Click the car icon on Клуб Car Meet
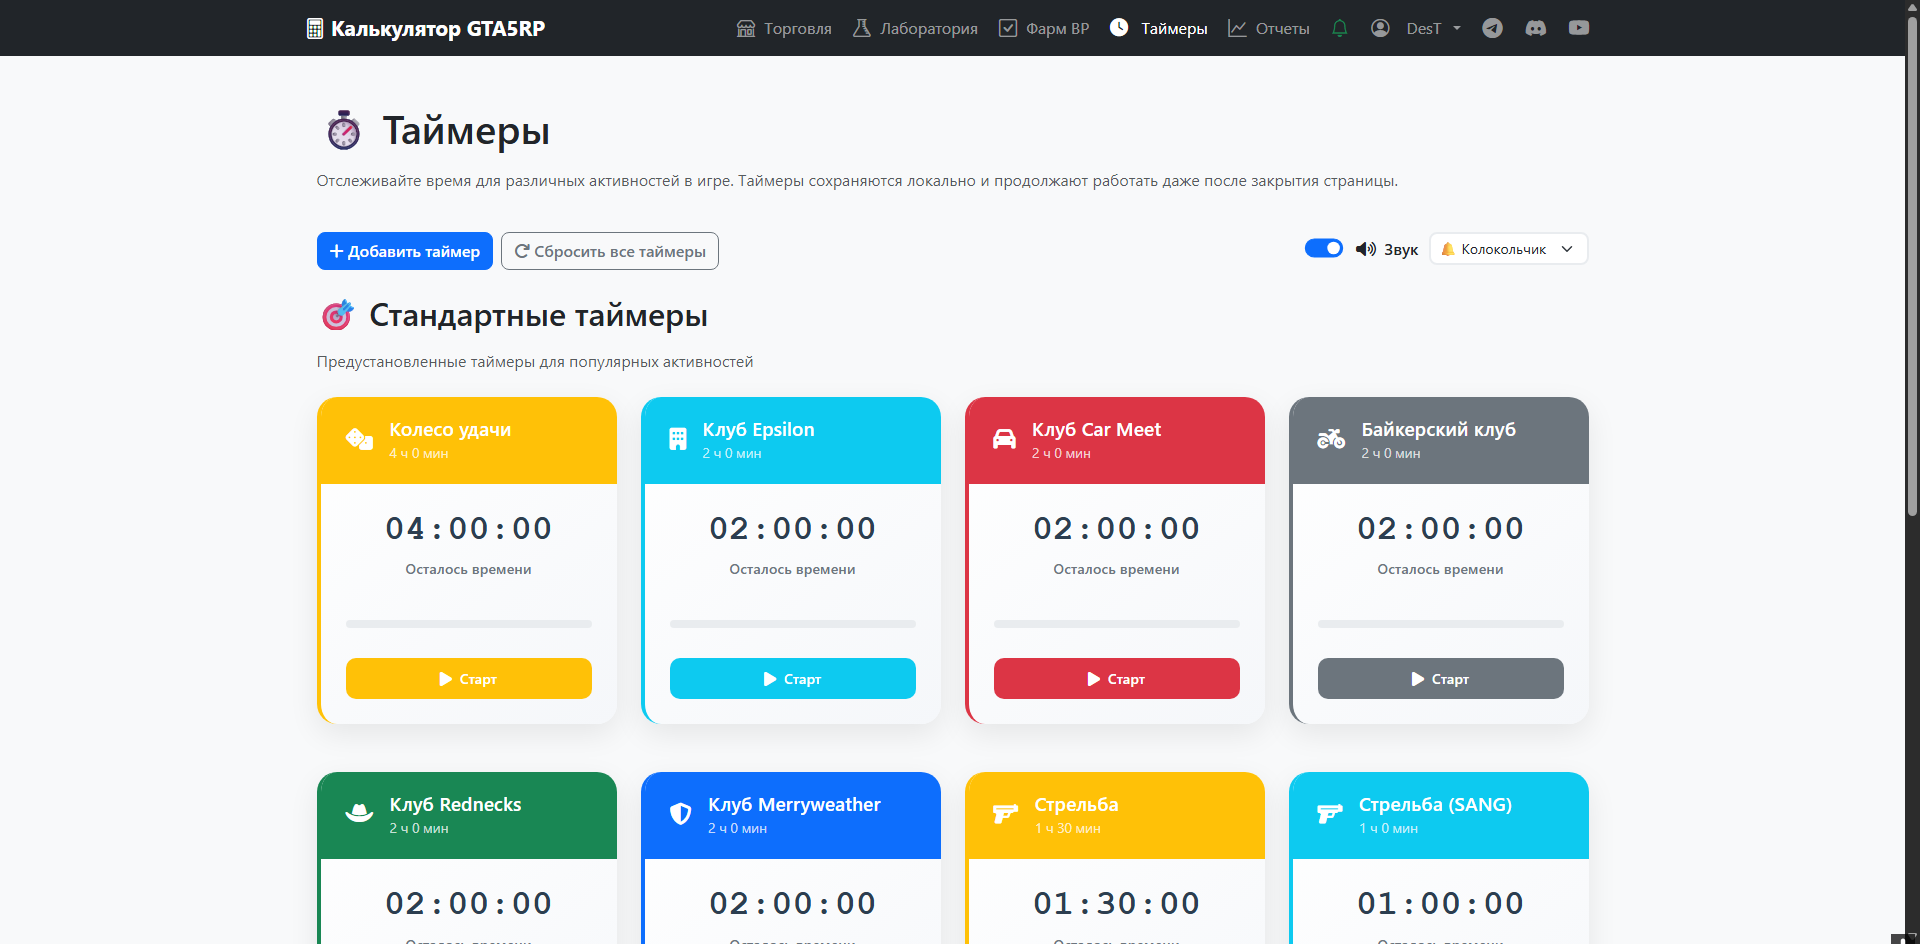1920x944 pixels. click(x=1004, y=439)
